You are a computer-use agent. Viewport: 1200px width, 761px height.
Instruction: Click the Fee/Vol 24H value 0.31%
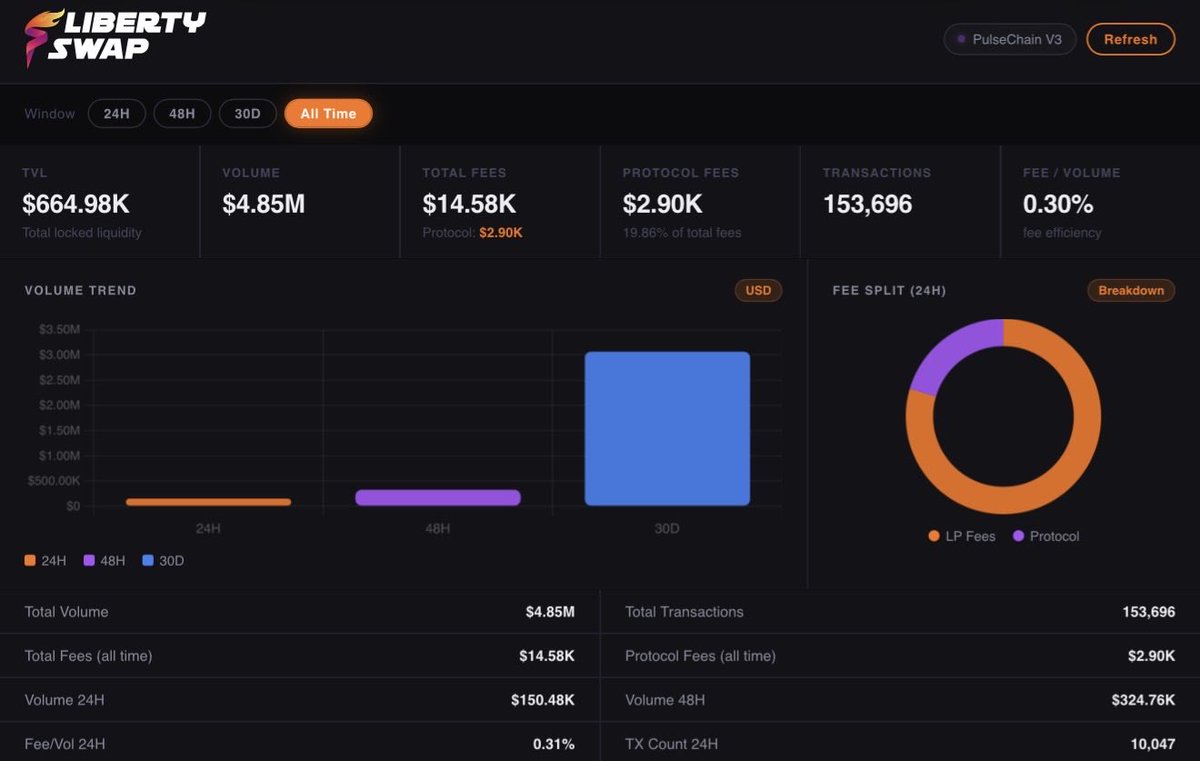point(554,744)
